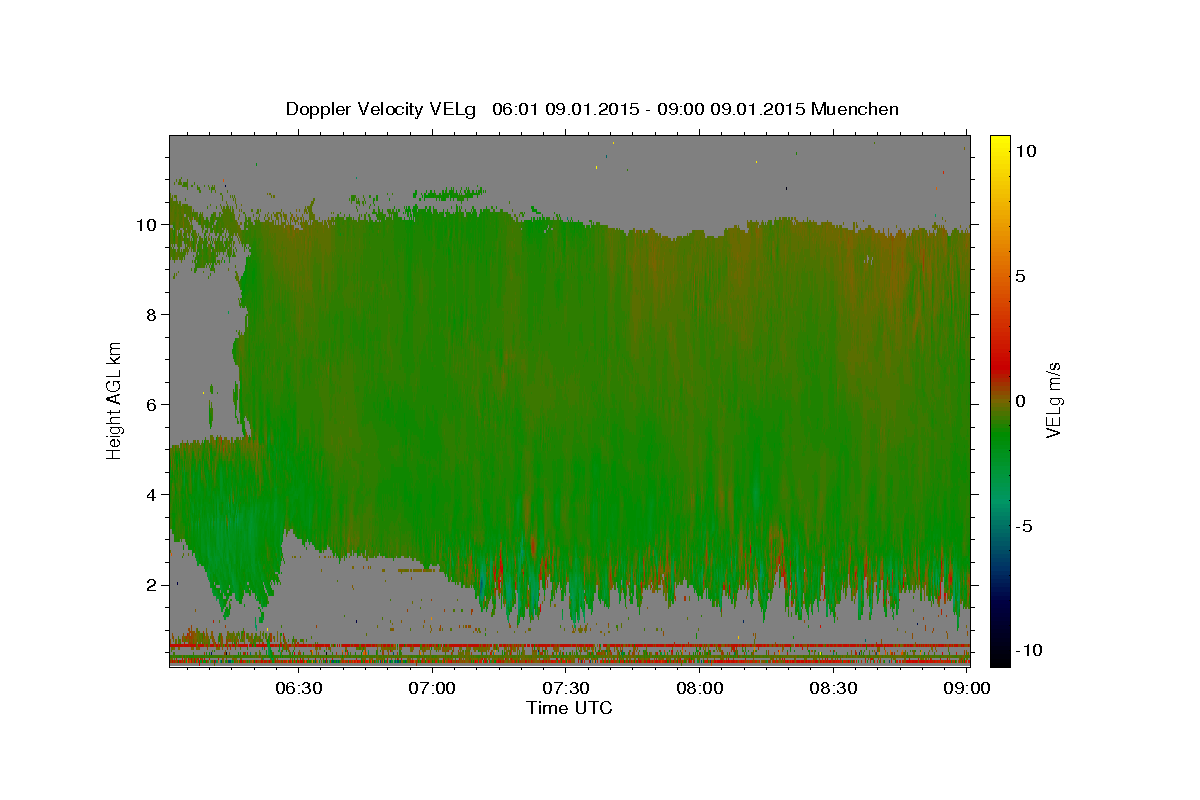1200x800 pixels.
Task: Click the height tick label 6
Action: (154, 405)
